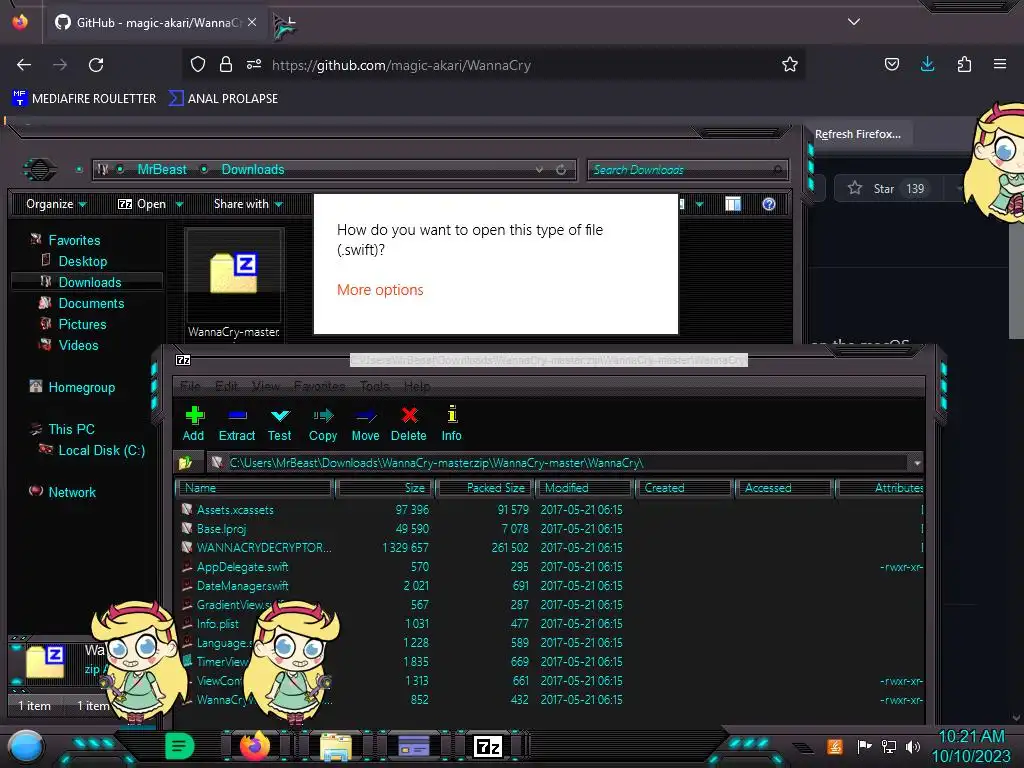
Task: Open Firefox from the taskbar
Action: pyautogui.click(x=255, y=745)
